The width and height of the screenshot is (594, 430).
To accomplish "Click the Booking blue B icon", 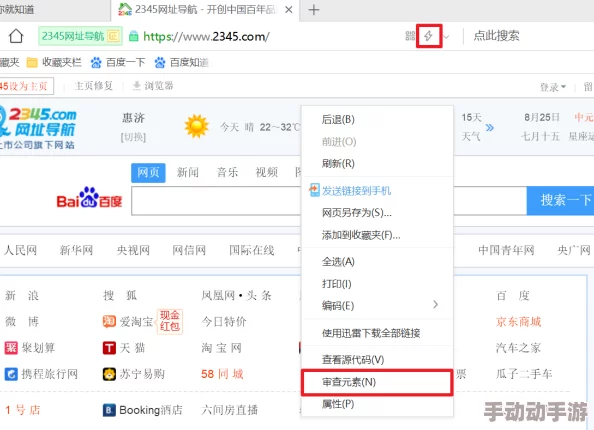I will click(x=109, y=410).
